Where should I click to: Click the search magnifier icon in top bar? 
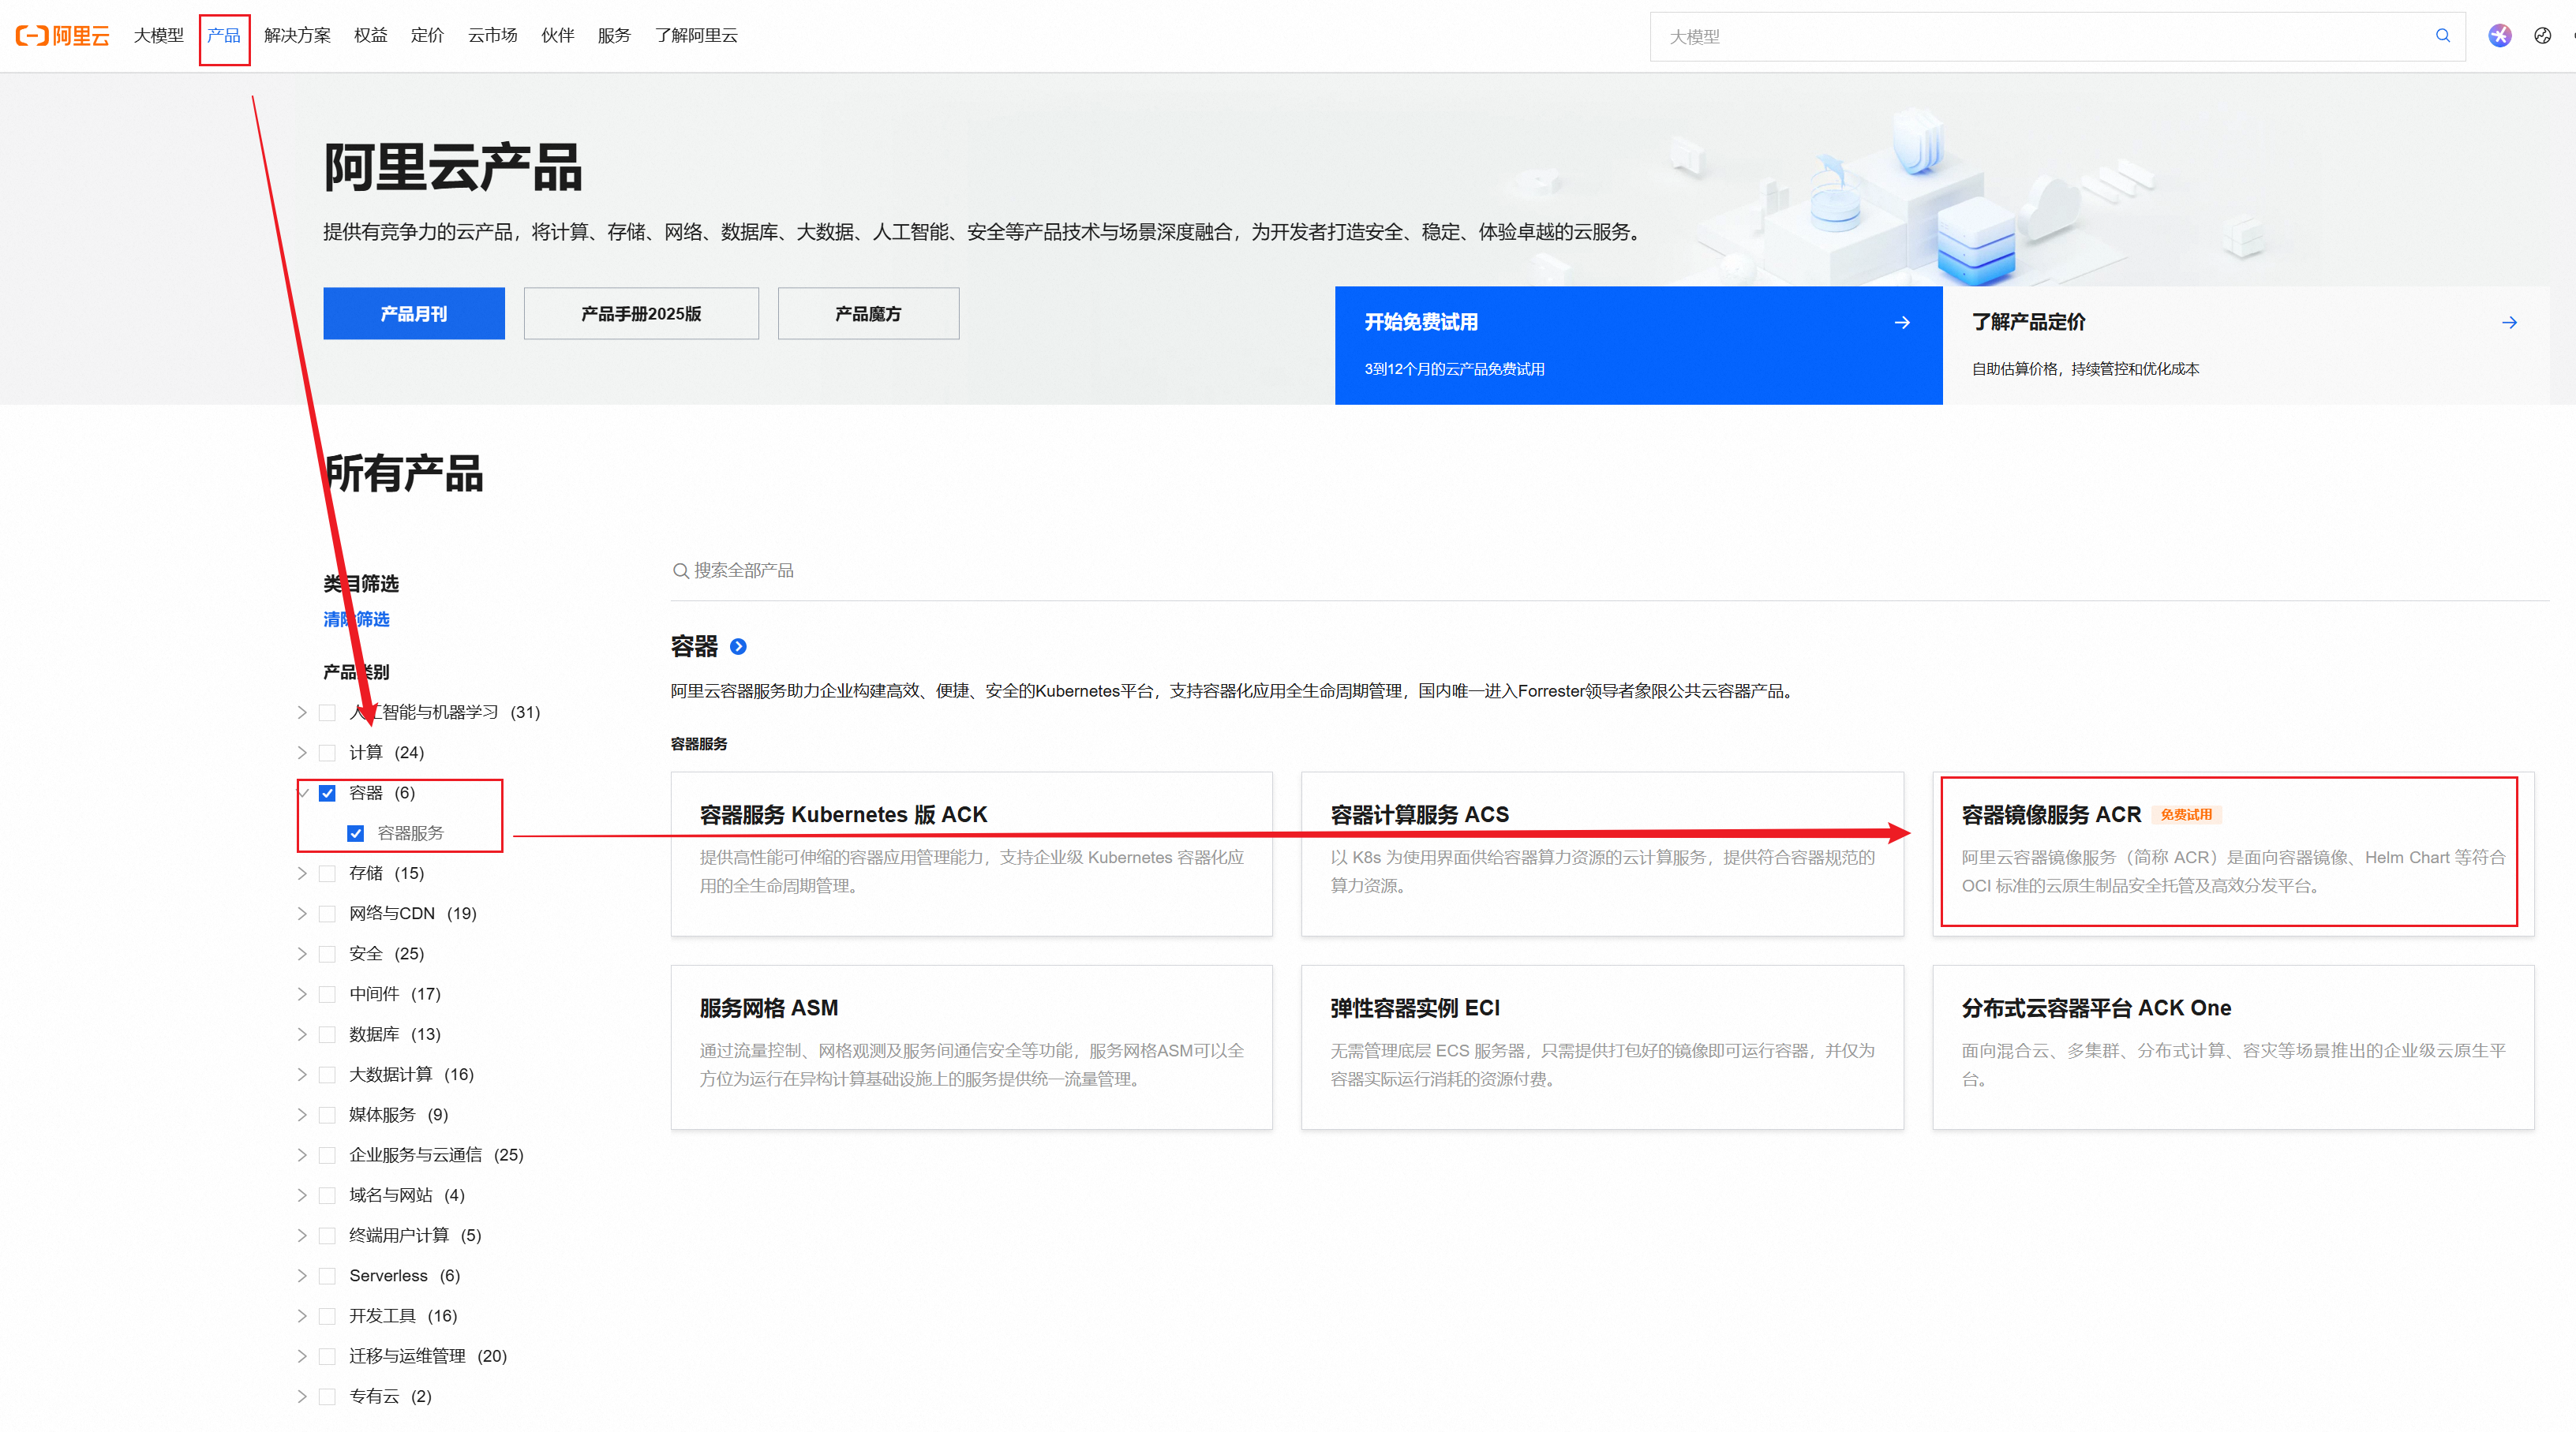point(2442,36)
